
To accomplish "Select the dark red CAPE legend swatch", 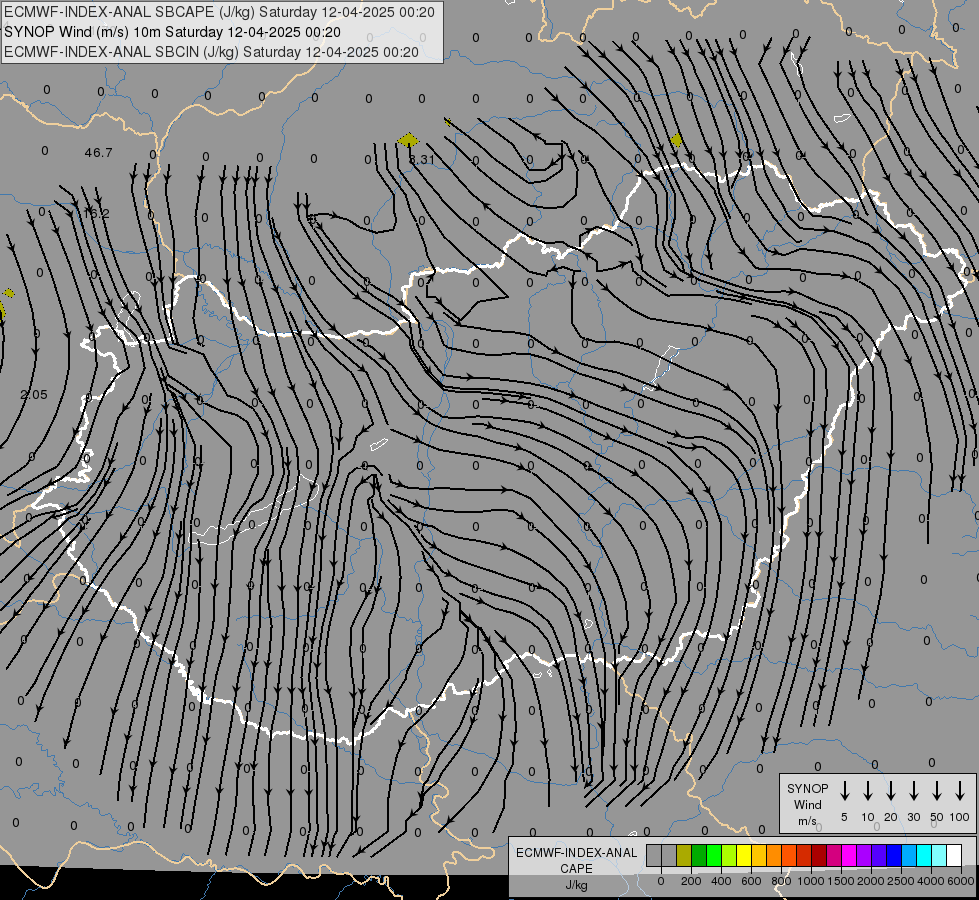I will [x=819, y=855].
